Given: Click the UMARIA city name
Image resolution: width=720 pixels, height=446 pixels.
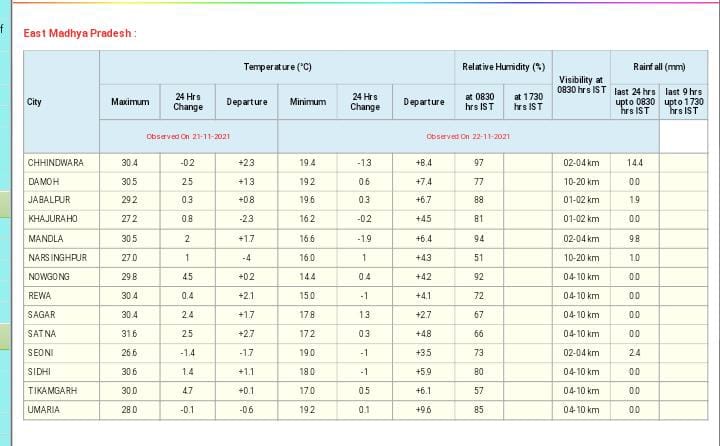Looking at the screenshot, I should click(45, 409).
